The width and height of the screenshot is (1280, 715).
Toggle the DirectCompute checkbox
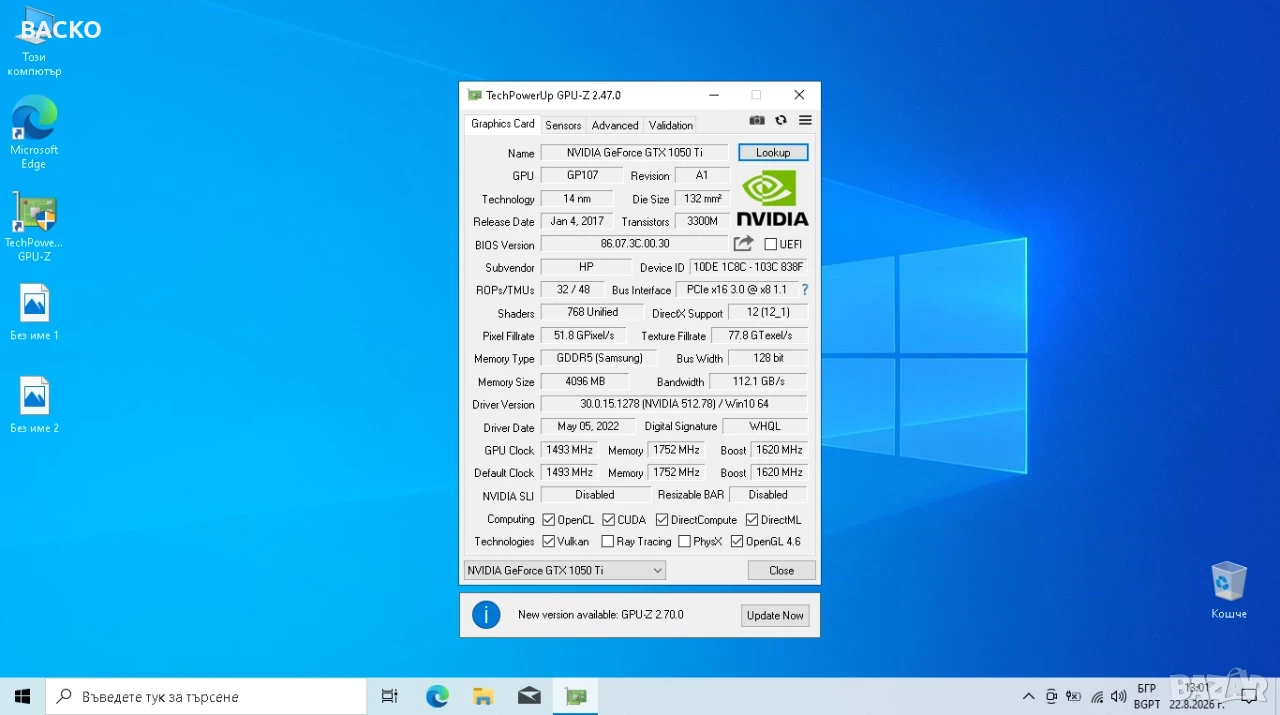662,520
